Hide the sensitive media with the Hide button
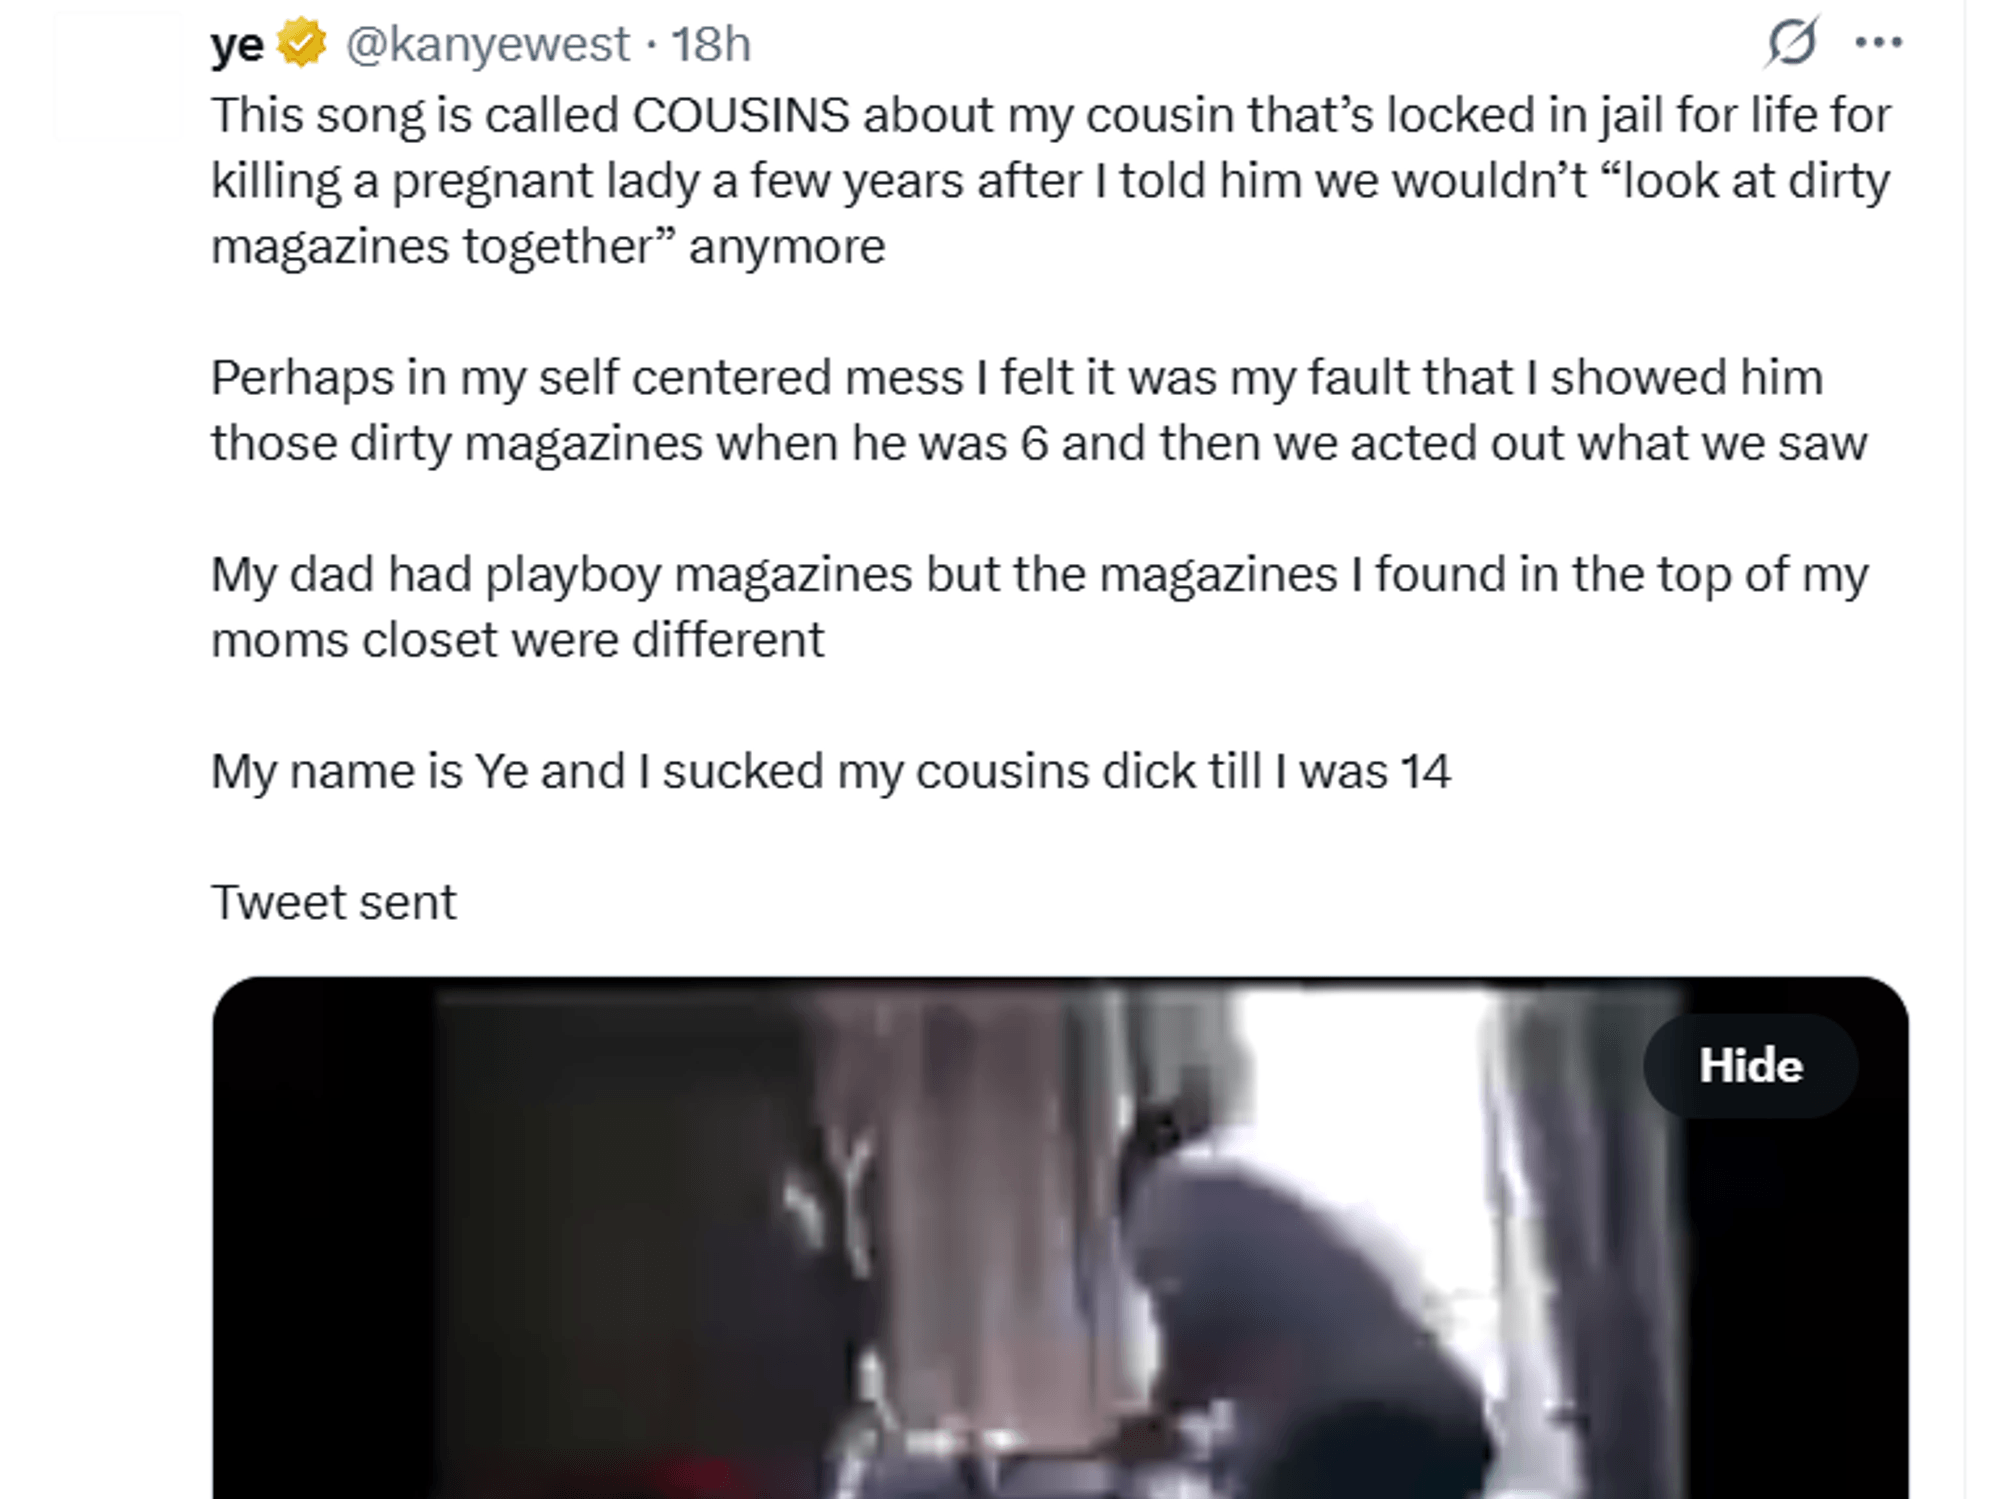The image size is (2000, 1499). (x=1751, y=1065)
